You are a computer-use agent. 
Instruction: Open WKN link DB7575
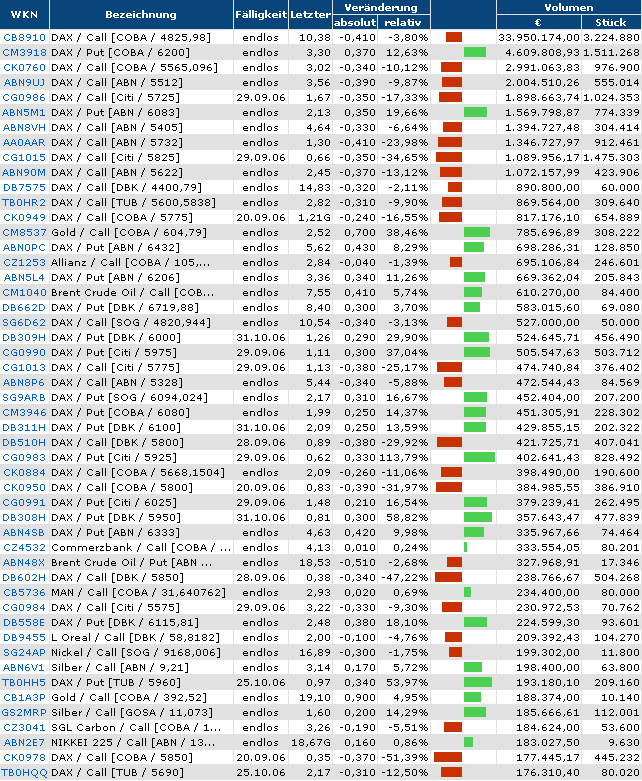point(24,187)
